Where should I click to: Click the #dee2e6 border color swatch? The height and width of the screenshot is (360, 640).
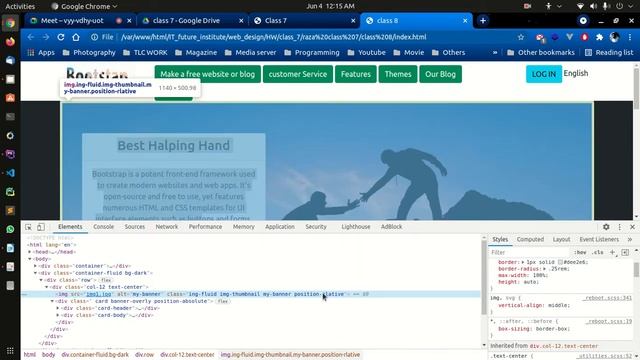pos(560,262)
